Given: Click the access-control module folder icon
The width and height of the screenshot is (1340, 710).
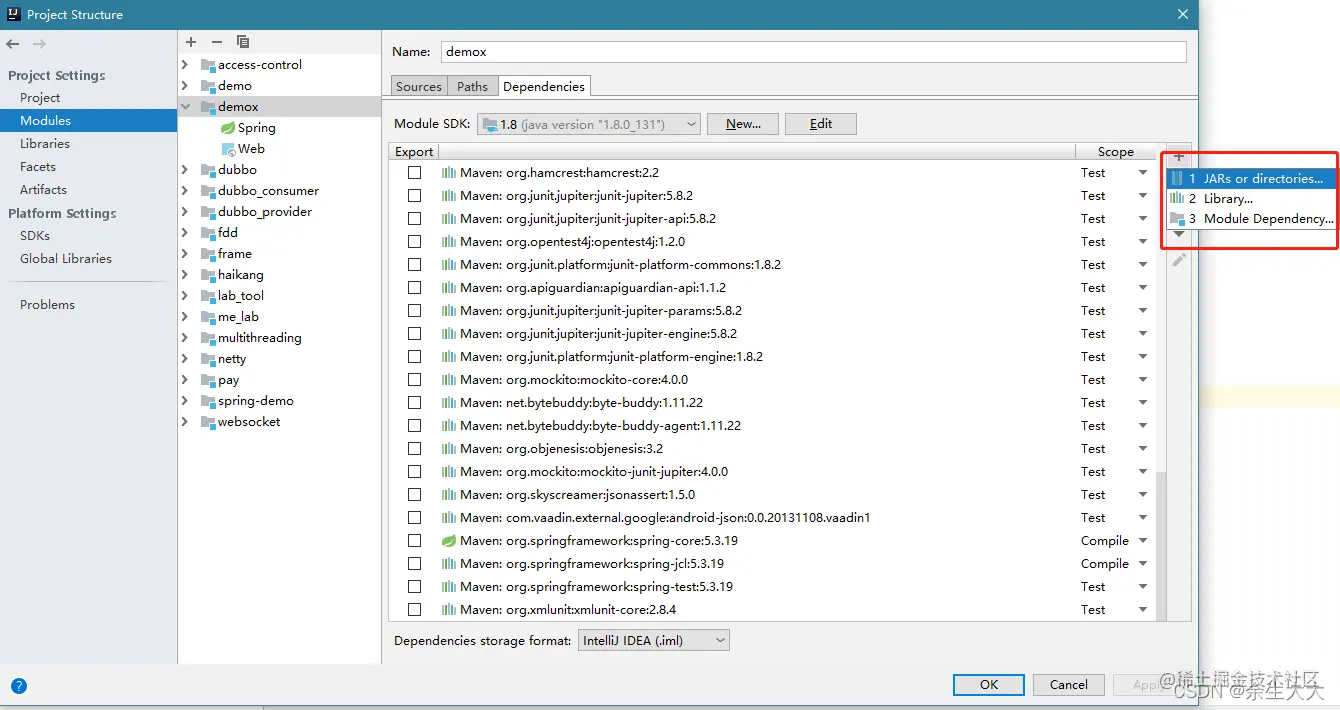Looking at the screenshot, I should (208, 65).
